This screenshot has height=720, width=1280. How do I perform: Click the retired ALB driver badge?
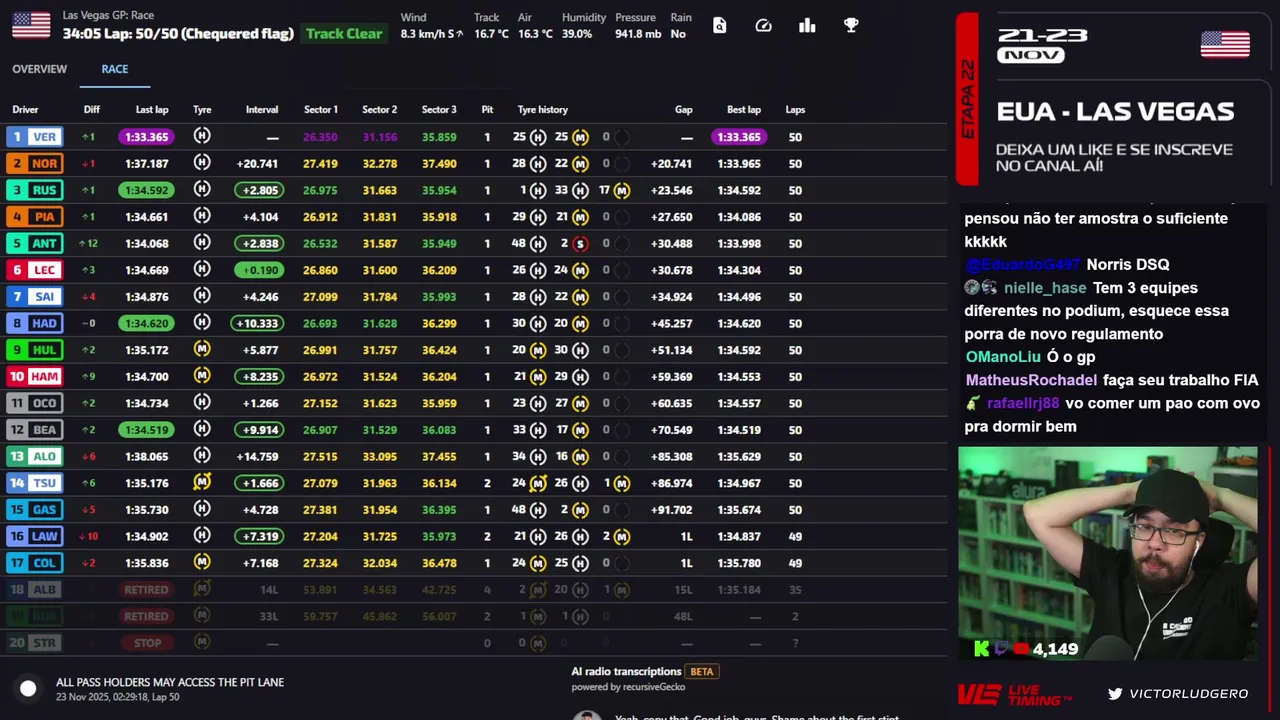pyautogui.click(x=35, y=589)
